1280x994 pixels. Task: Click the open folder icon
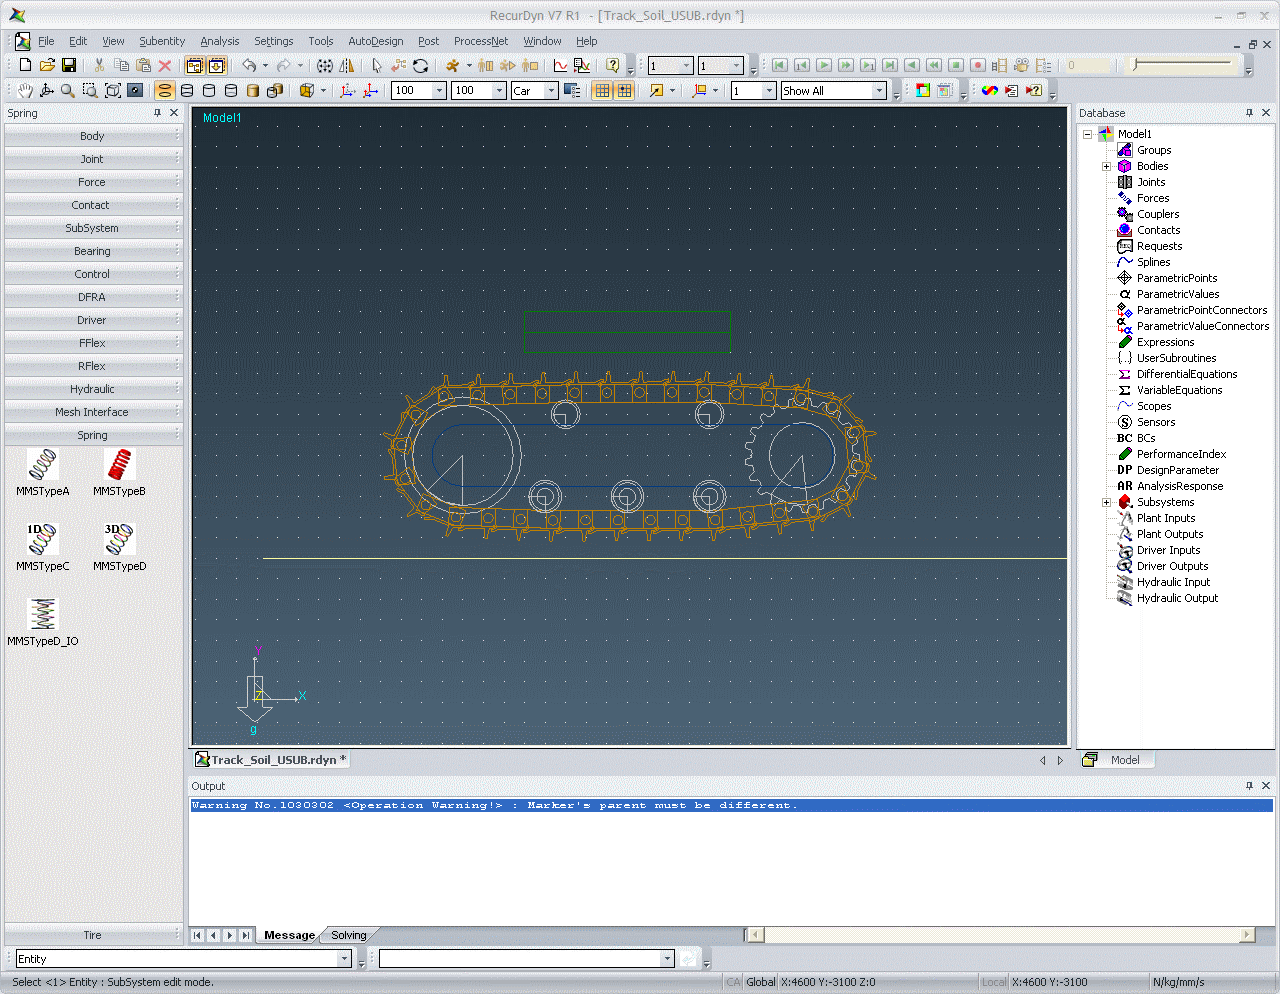click(x=47, y=65)
